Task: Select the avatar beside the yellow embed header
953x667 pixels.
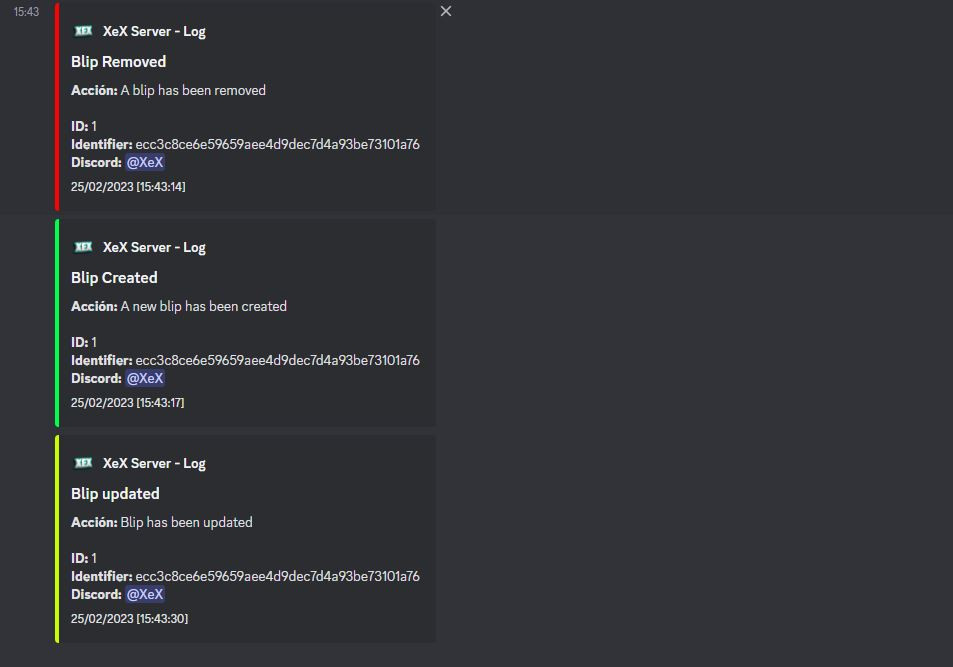Action: 84,462
